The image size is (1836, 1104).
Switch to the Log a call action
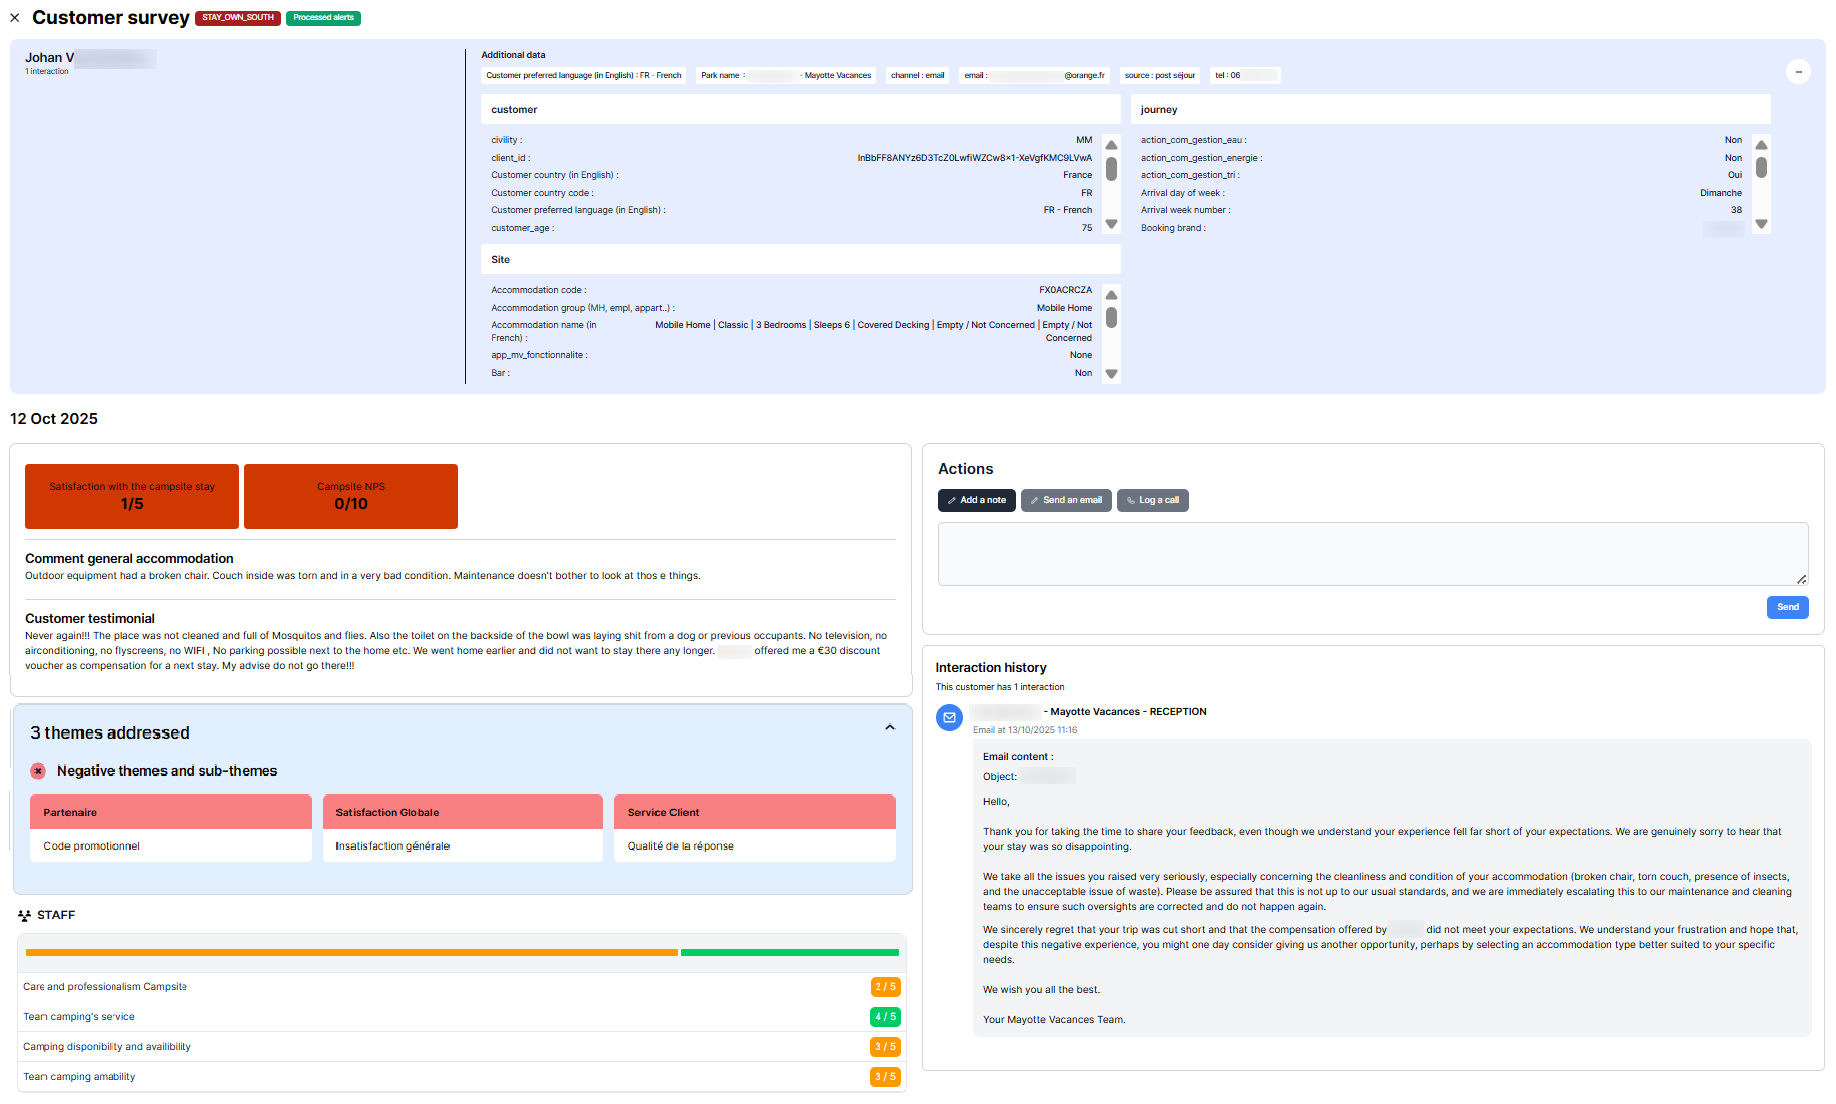(1152, 500)
